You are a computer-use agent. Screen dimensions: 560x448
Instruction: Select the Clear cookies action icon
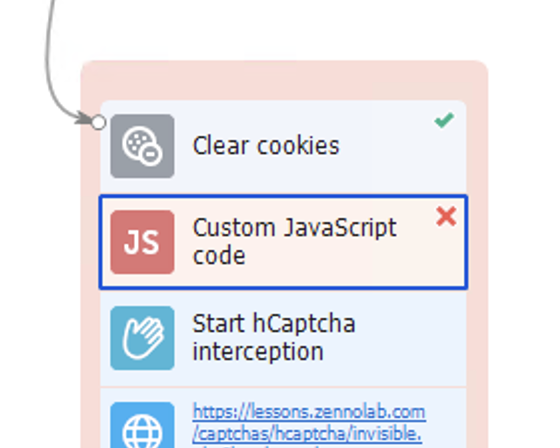pos(142,146)
